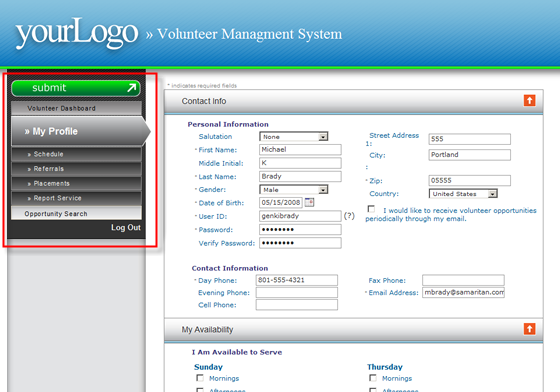Image resolution: width=560 pixels, height=392 pixels.
Task: Check Sunday Mornings availability
Action: pyautogui.click(x=200, y=378)
